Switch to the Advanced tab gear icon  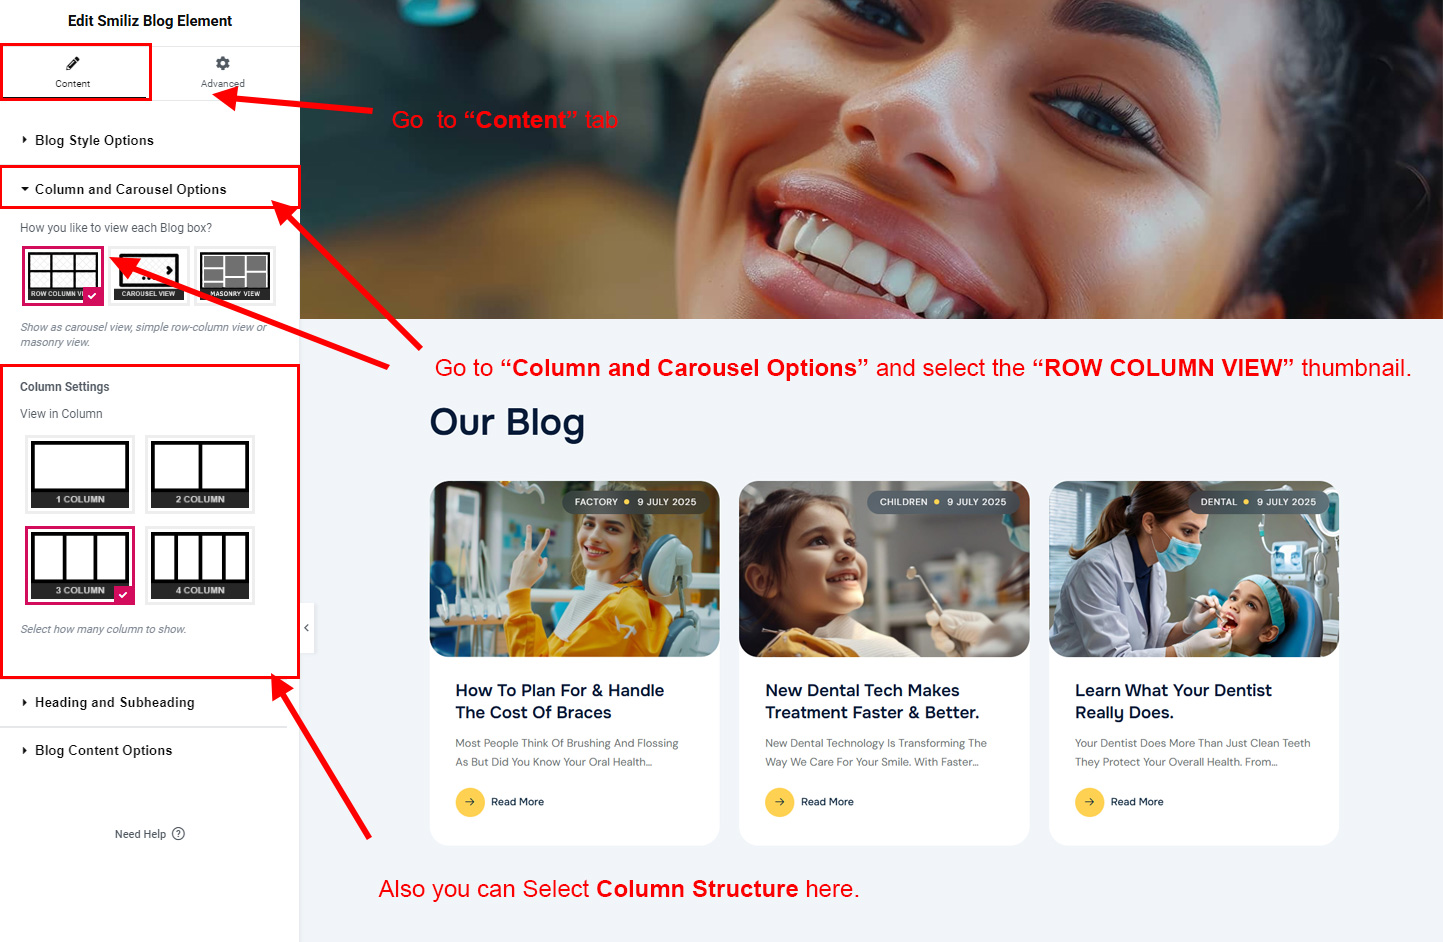pos(223,63)
